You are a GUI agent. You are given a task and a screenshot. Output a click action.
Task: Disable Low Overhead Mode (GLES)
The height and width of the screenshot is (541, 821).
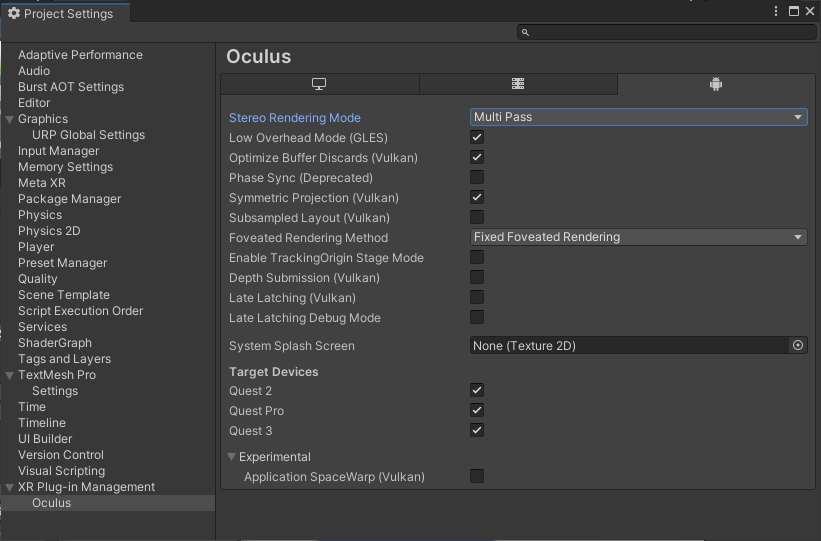(477, 137)
